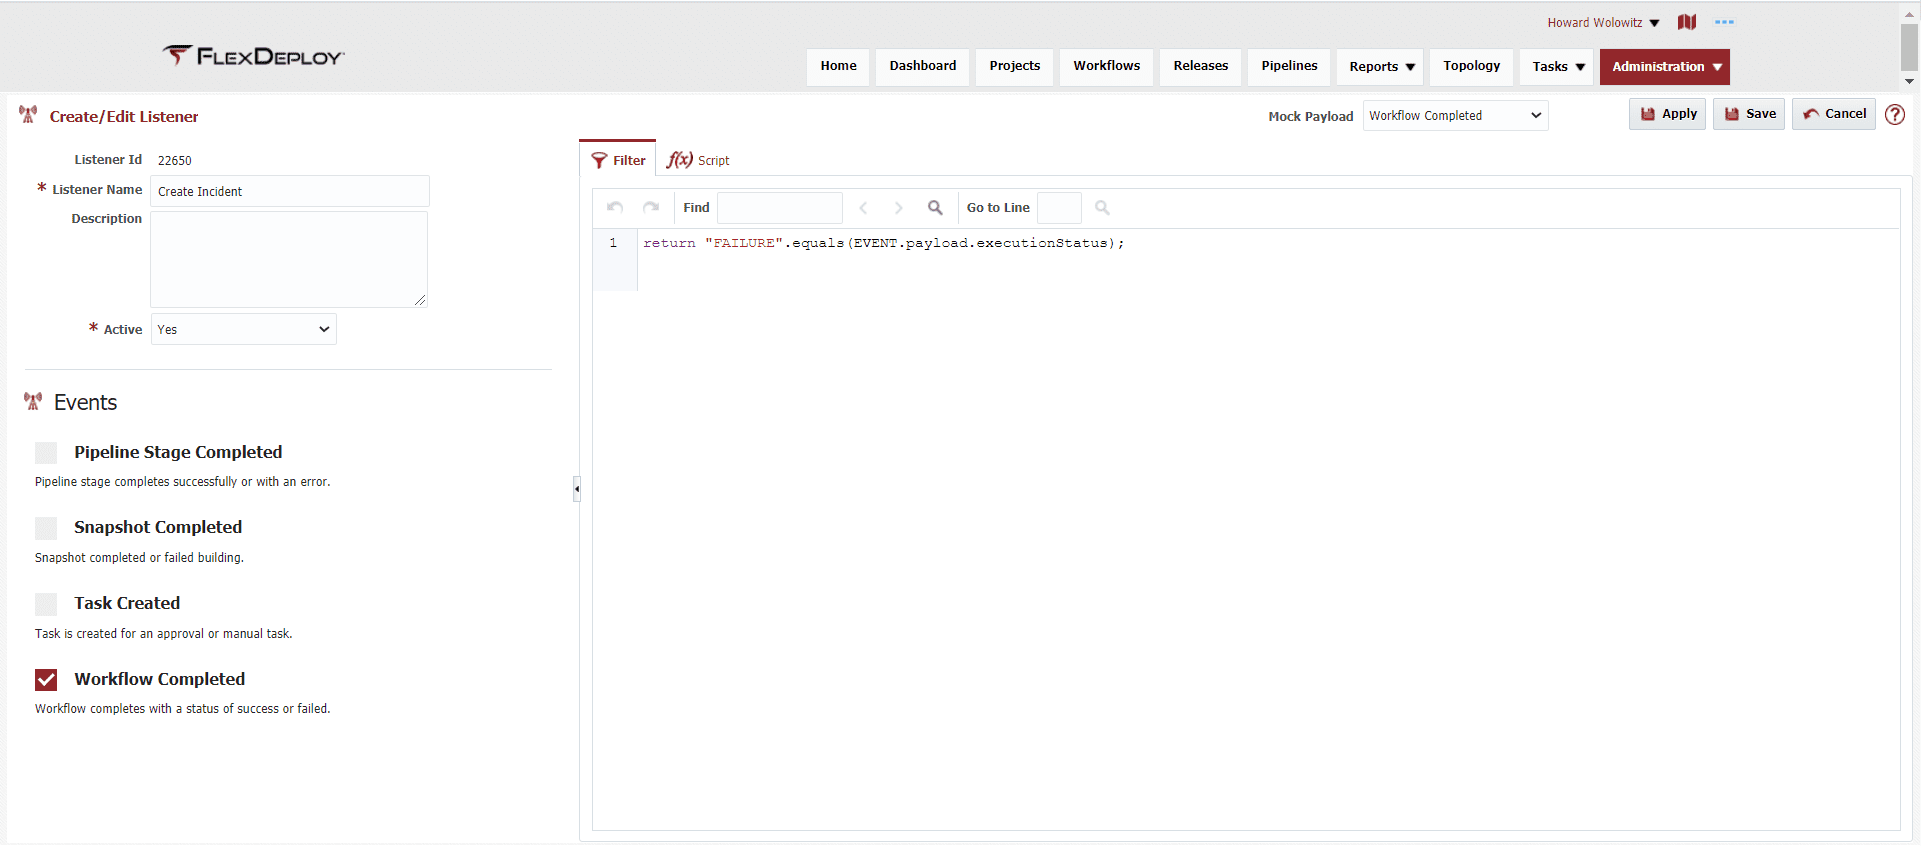The height and width of the screenshot is (846, 1921).
Task: Open the three-dots more options menu
Action: coord(1724,22)
